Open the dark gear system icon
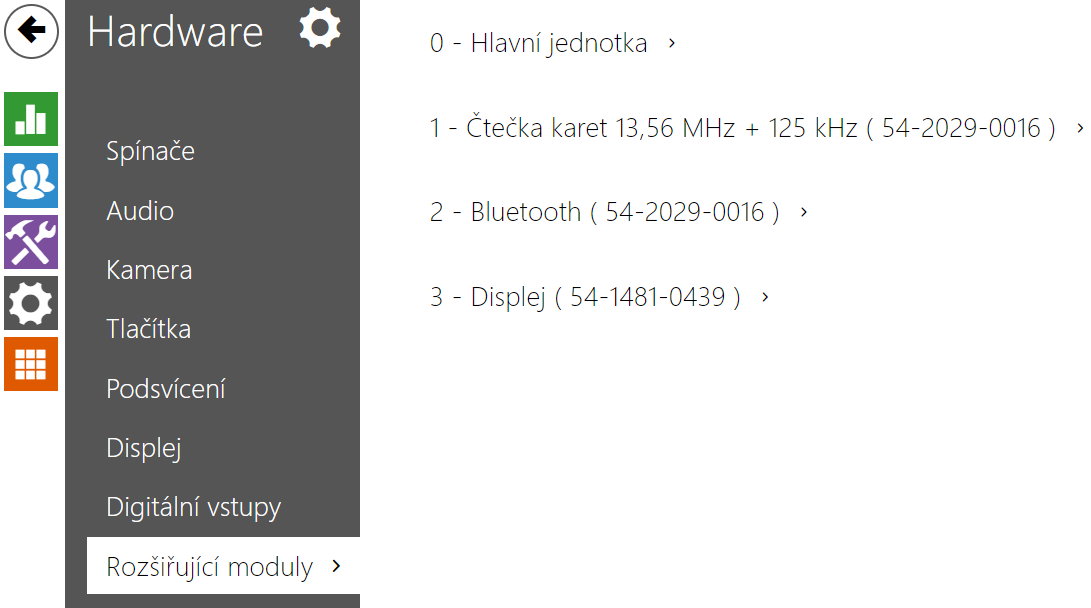Viewport: 1091px width, 608px height. [31, 303]
